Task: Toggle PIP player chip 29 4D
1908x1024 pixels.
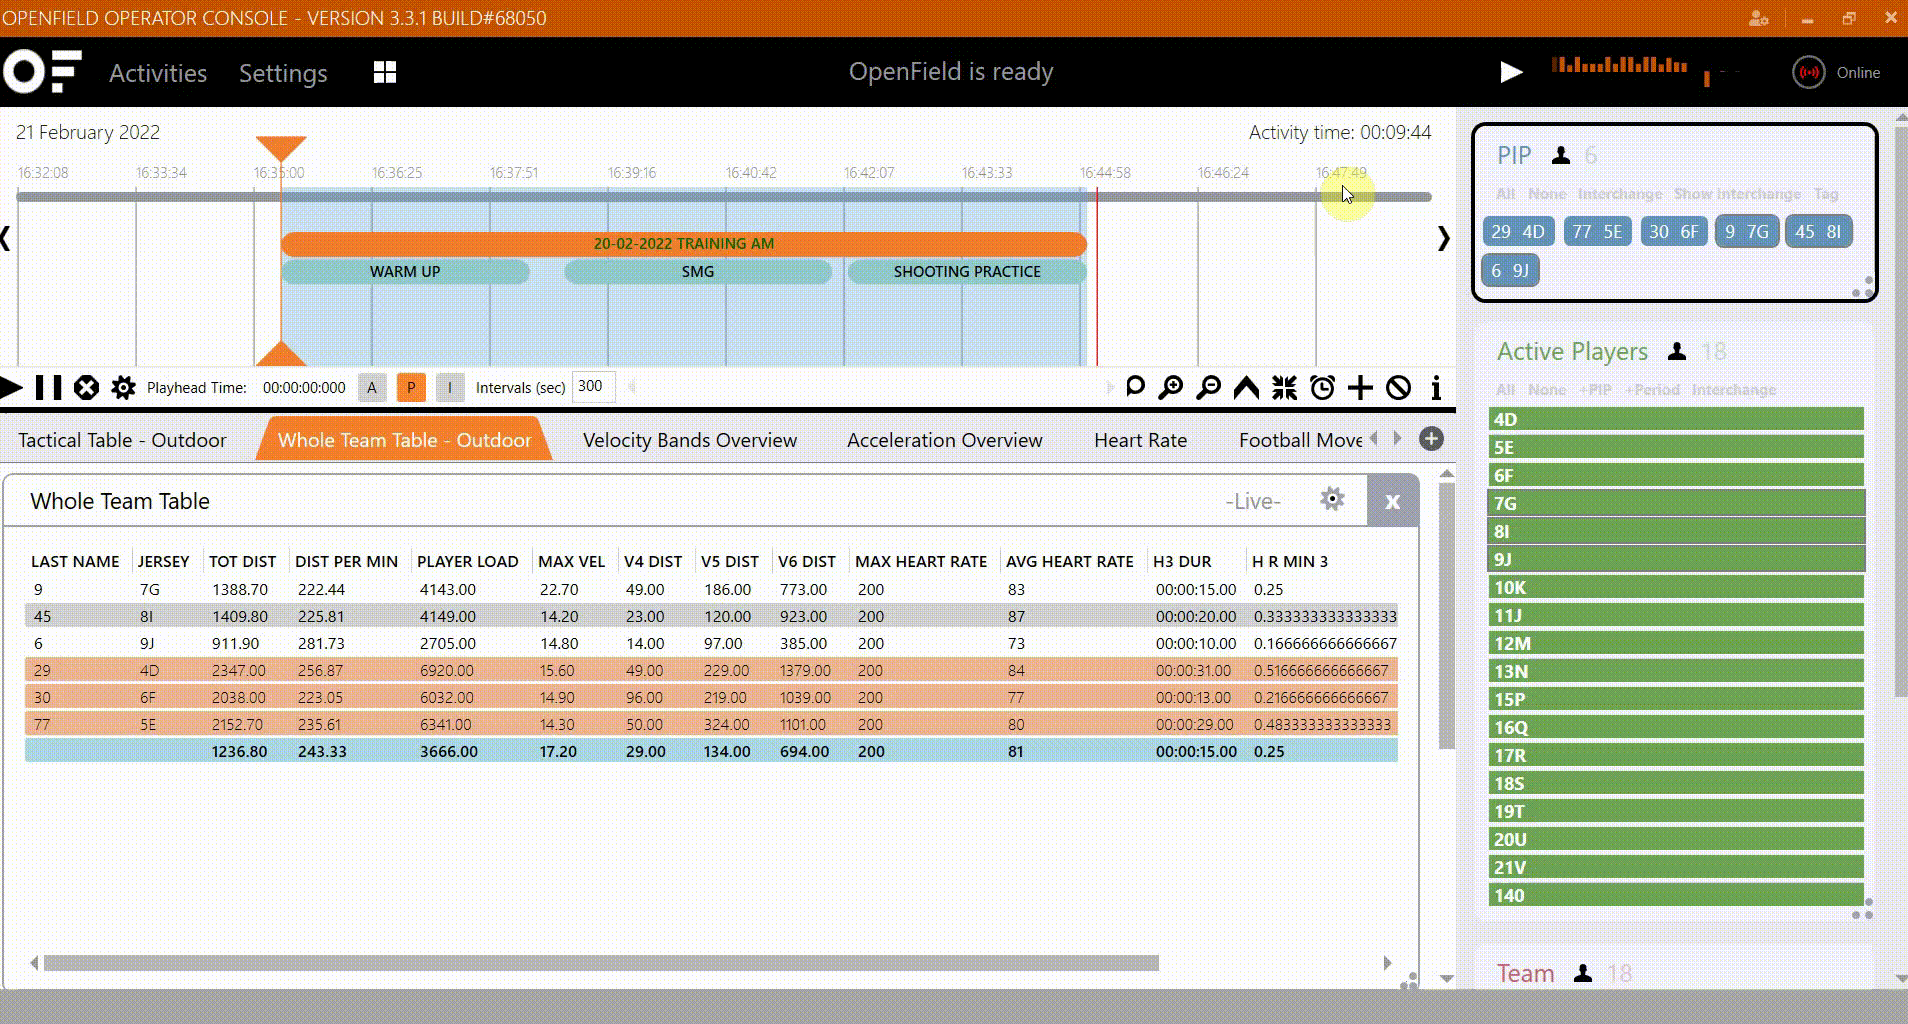Action: point(1518,232)
